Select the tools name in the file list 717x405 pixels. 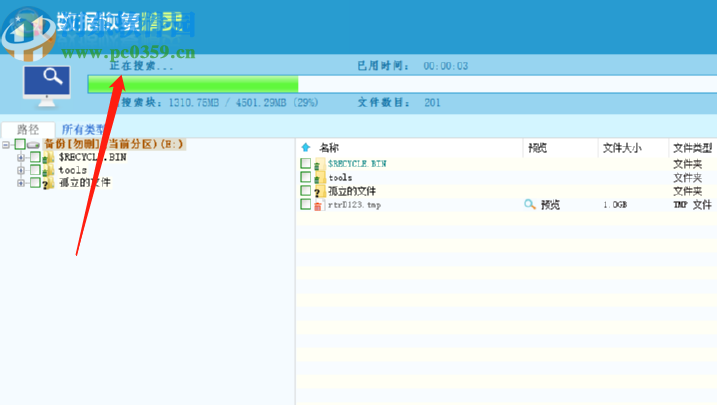(x=340, y=177)
